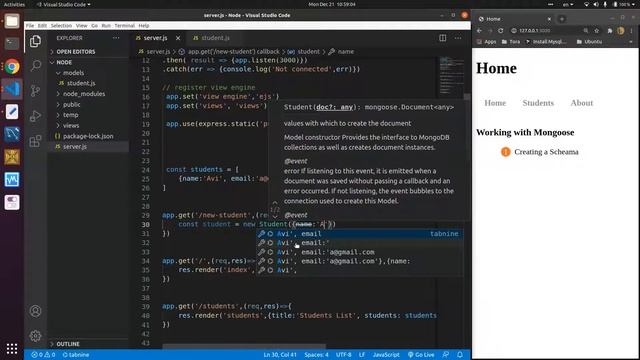640x360 pixels.
Task: Open Activities overview in top bar
Action: (x=14, y=4)
